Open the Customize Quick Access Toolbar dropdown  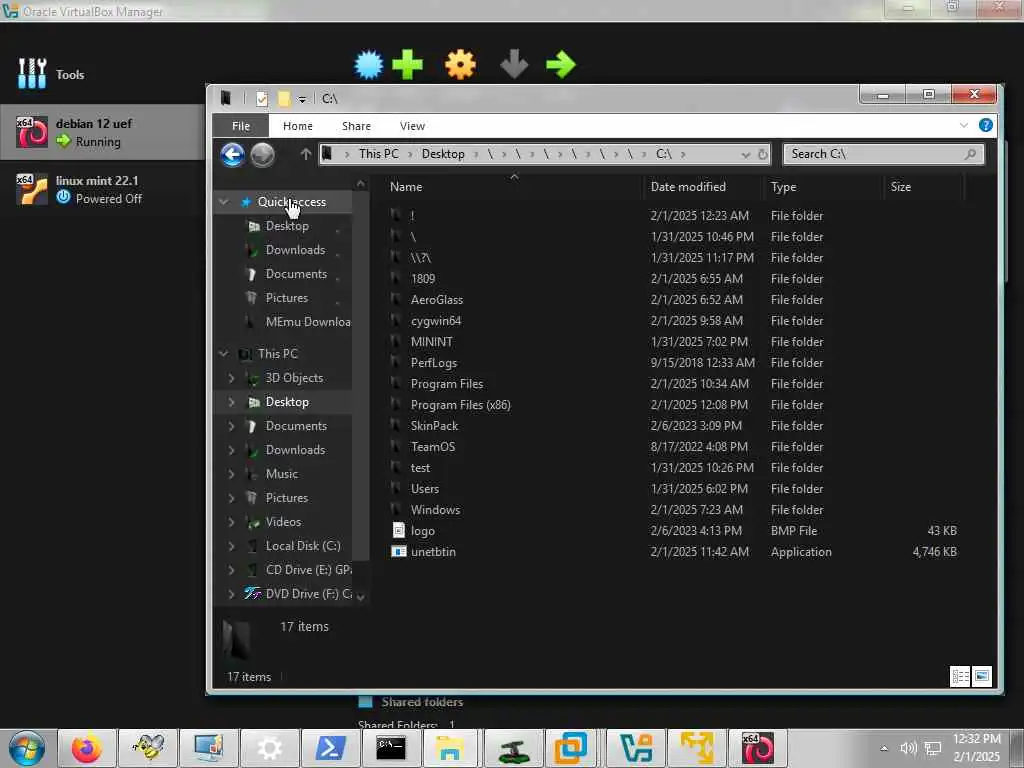302,99
